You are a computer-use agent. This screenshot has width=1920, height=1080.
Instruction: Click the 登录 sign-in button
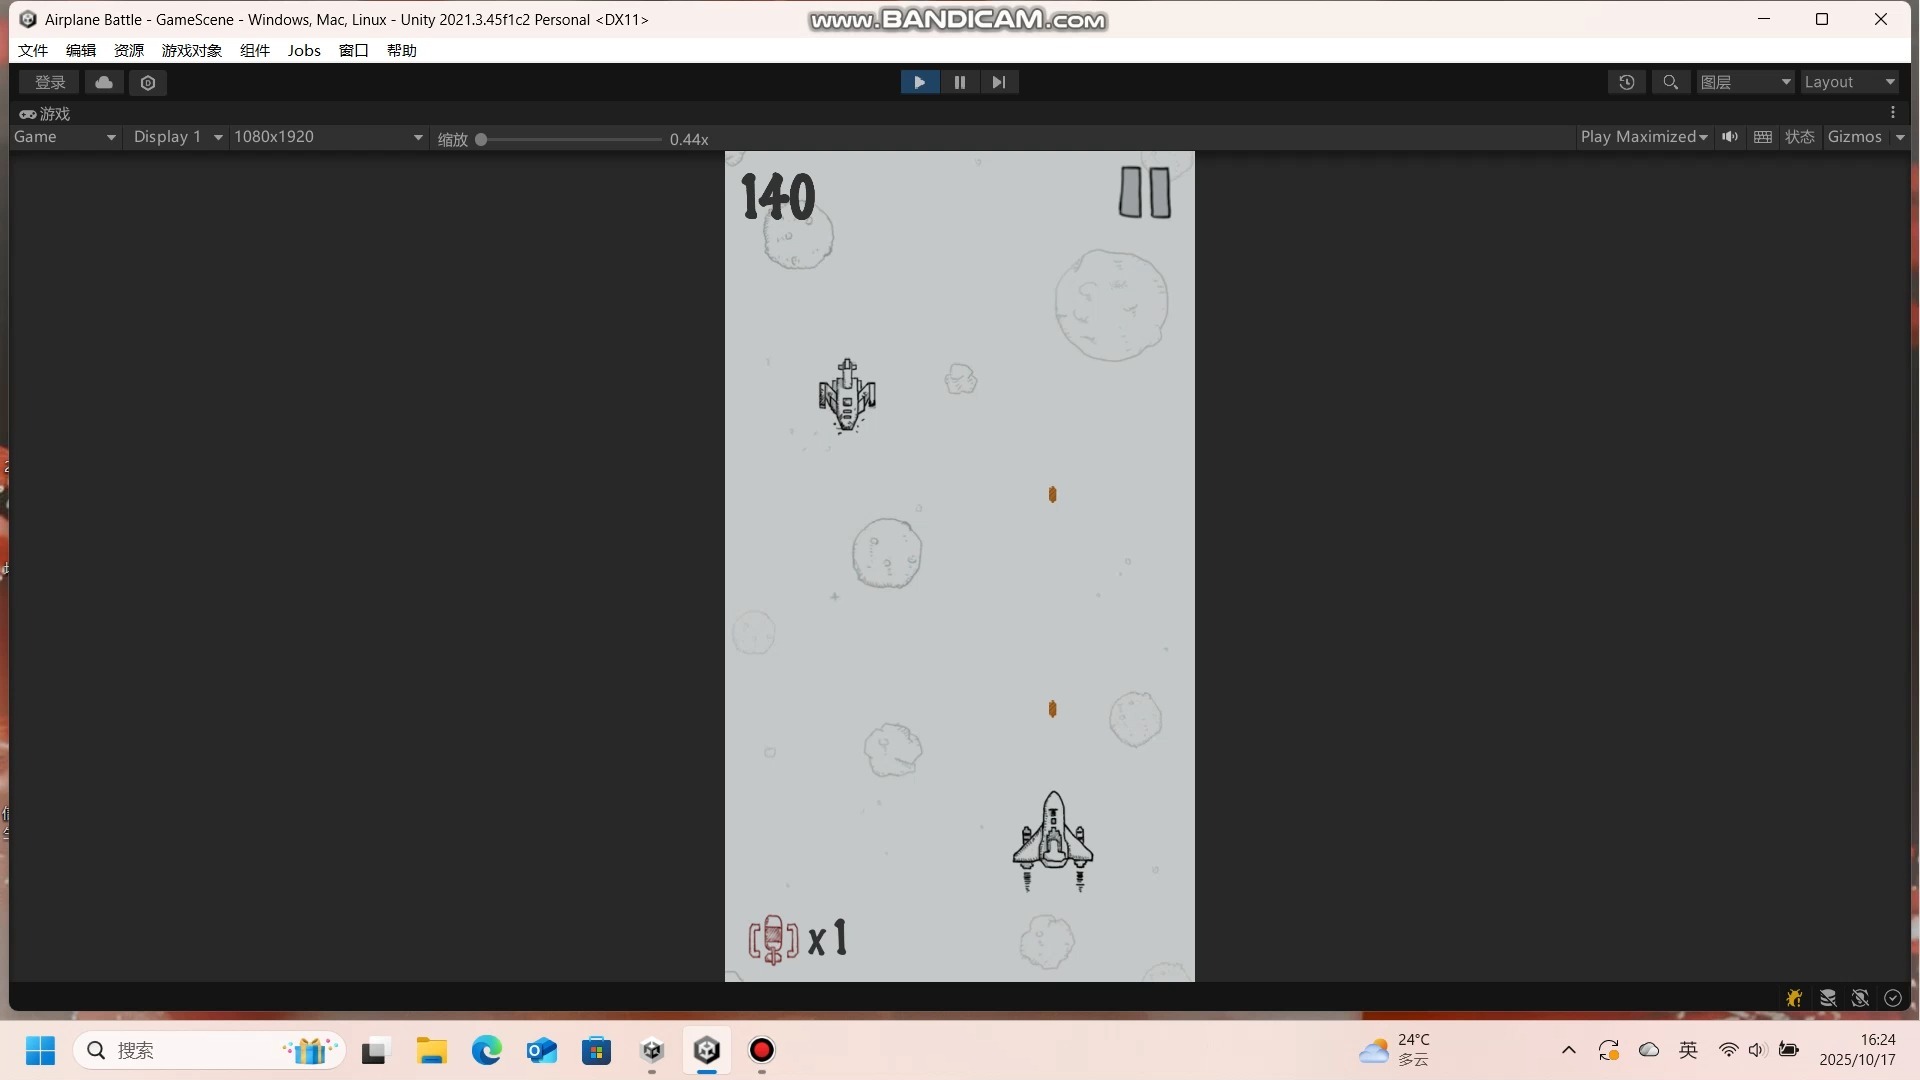[x=49, y=82]
